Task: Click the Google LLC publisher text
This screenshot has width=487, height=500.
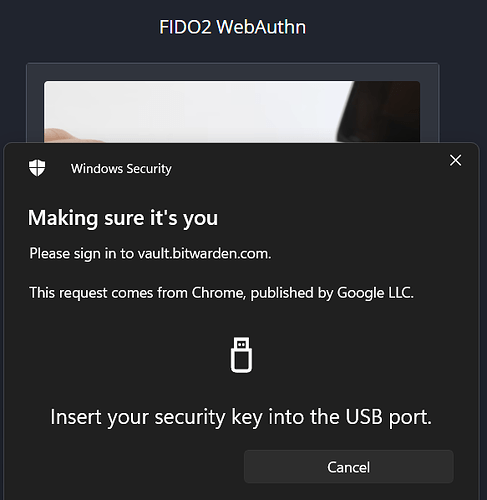Action: pos(375,293)
